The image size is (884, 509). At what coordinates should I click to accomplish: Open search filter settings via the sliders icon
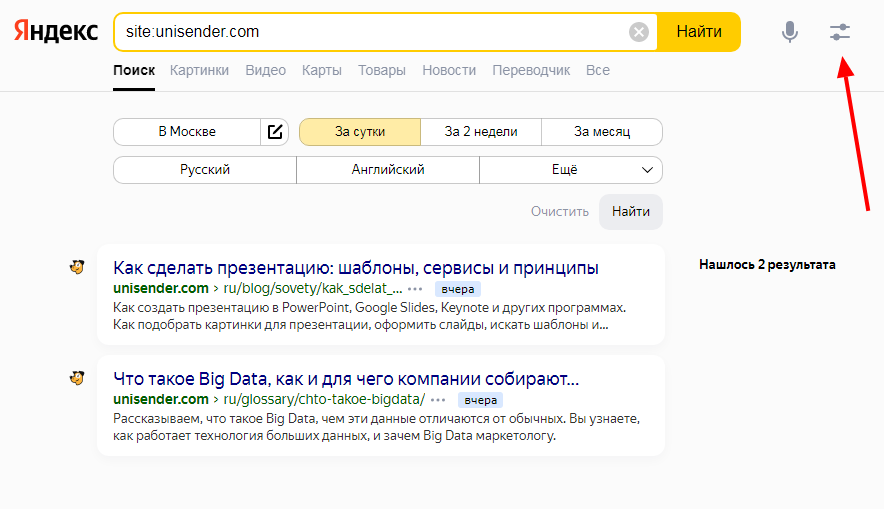click(839, 32)
